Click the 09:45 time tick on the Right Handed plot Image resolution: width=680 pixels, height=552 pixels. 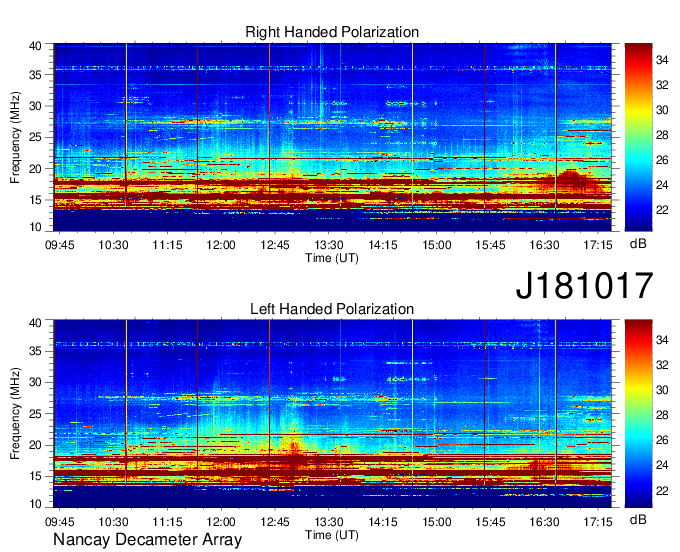point(60,245)
